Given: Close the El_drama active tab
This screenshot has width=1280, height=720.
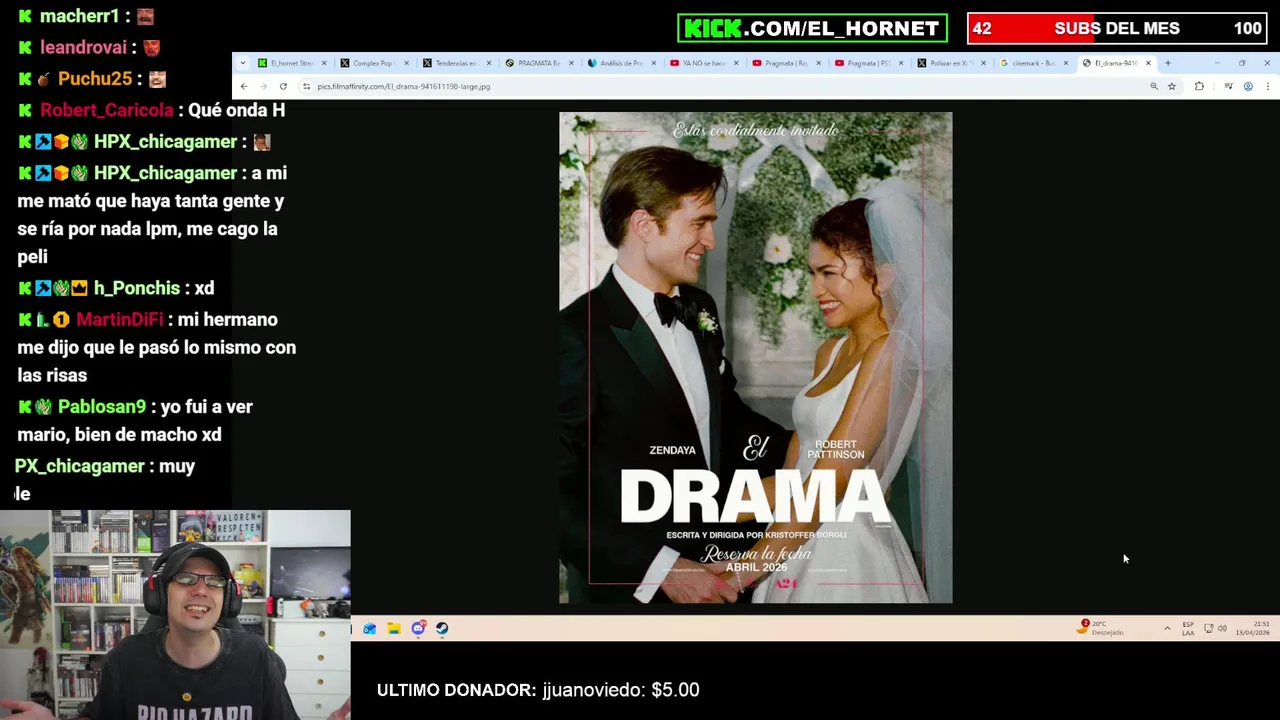Looking at the screenshot, I should [1148, 63].
